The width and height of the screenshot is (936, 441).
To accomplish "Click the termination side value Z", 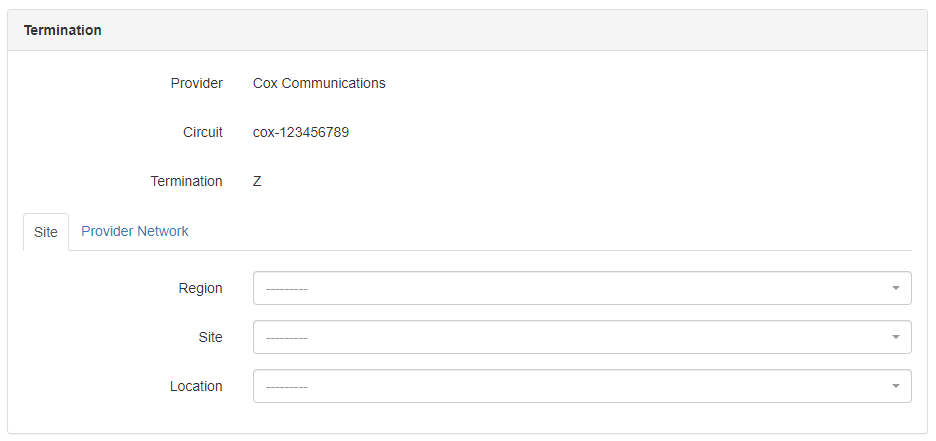I will [x=257, y=181].
